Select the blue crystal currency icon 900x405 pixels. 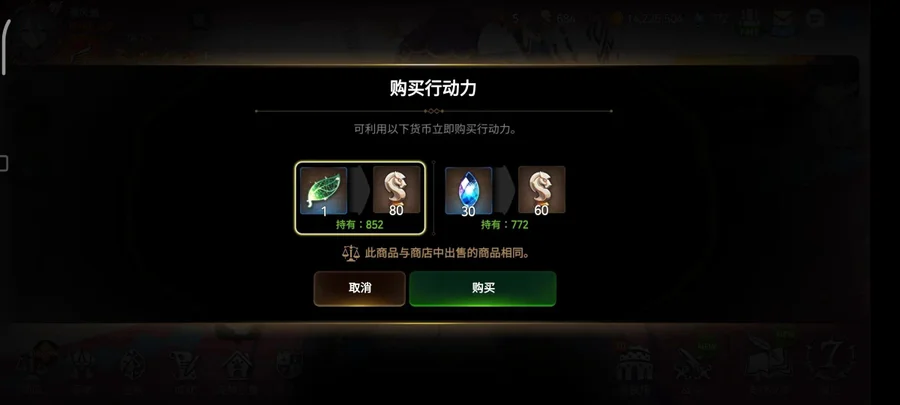(x=468, y=190)
